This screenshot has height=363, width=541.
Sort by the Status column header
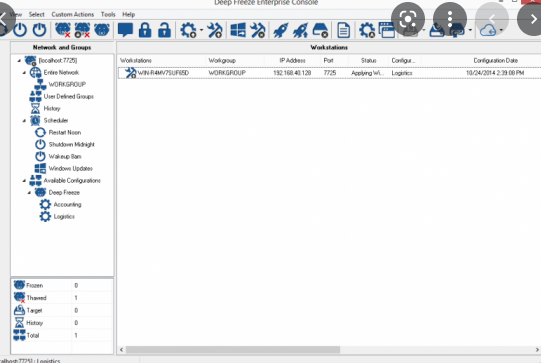(x=368, y=60)
